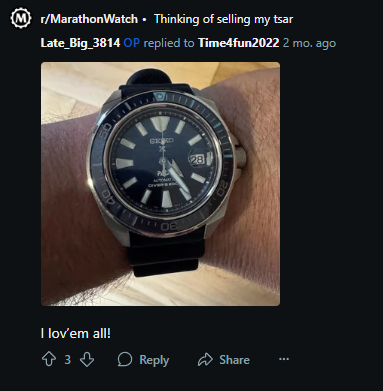Screen dimensions: 383x391
Task: Click the vote score number 3
Action: [68, 360]
